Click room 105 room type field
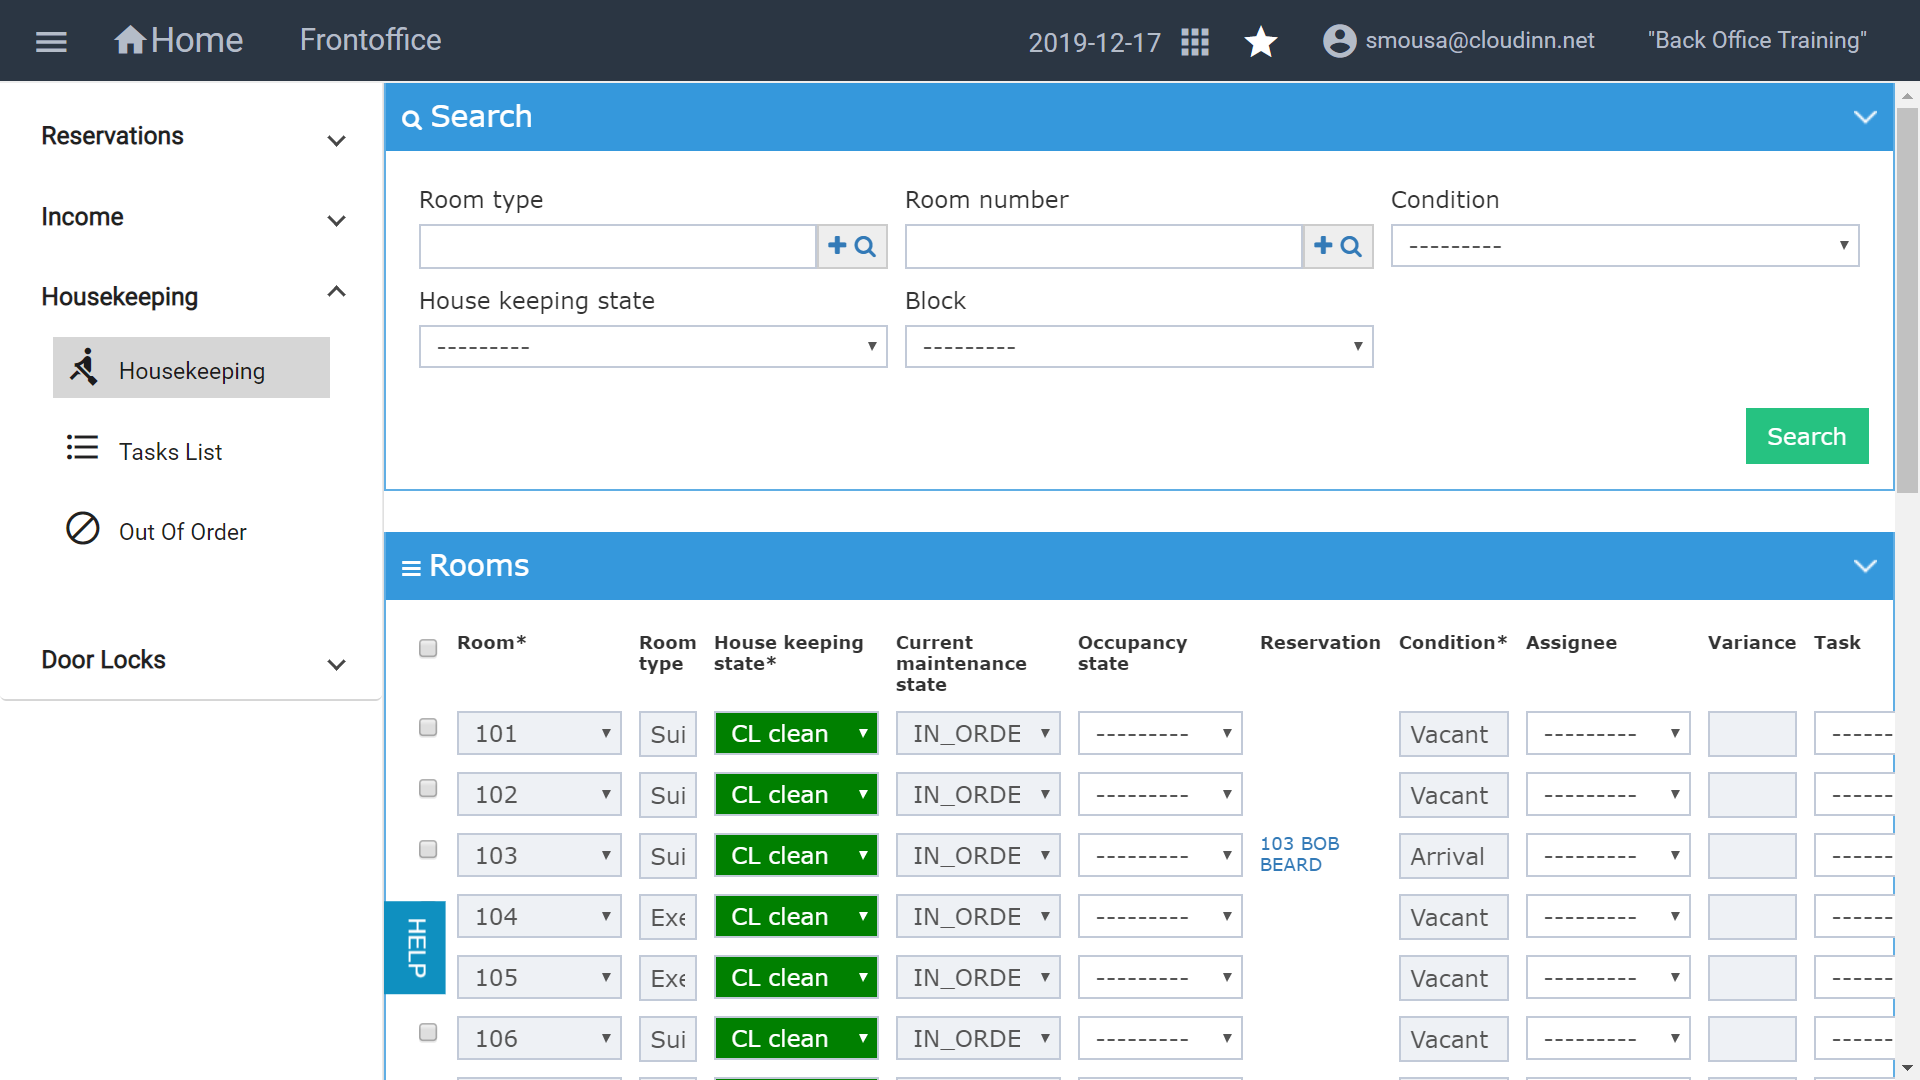This screenshot has width=1920, height=1080. click(x=668, y=978)
